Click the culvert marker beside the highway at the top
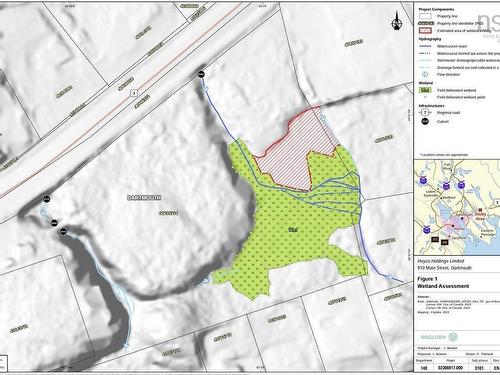Viewport: 500px width, 375px height. pos(201,74)
